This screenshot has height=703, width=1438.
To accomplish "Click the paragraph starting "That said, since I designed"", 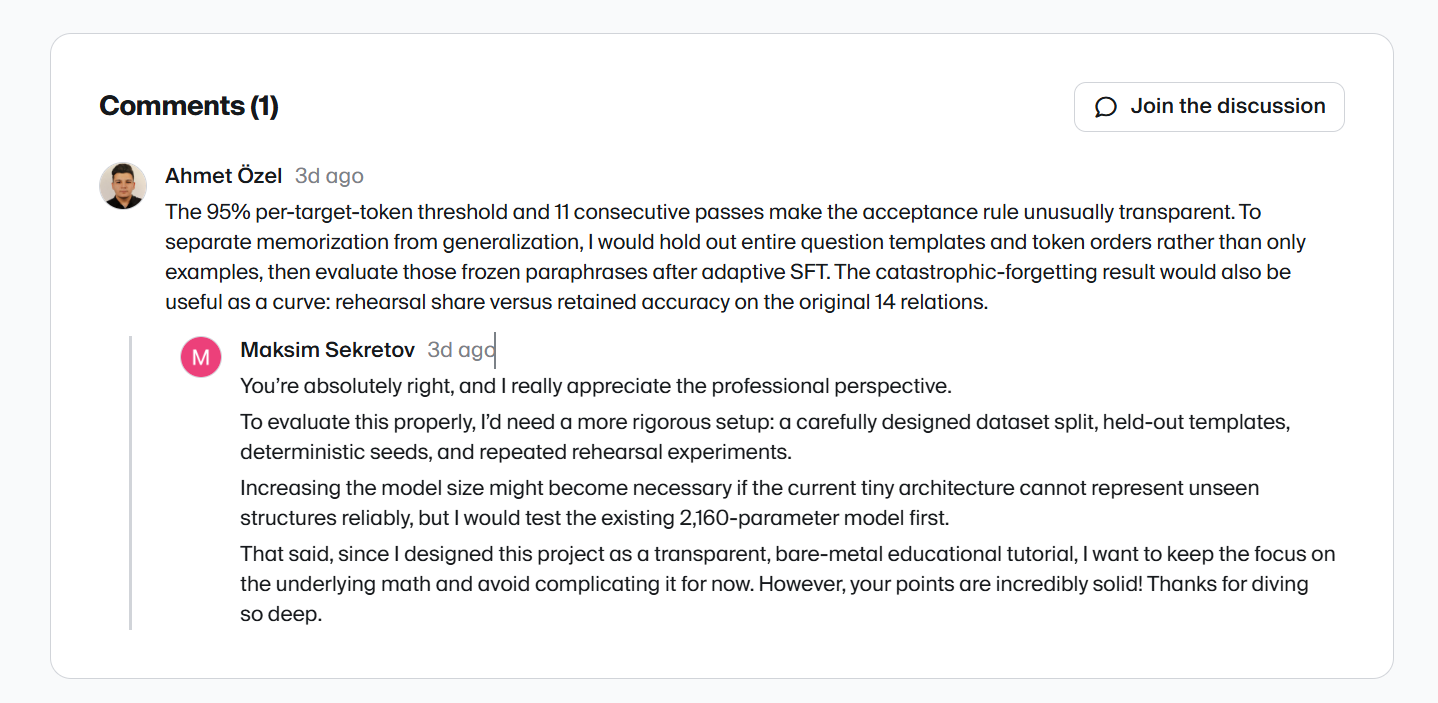I will [788, 584].
